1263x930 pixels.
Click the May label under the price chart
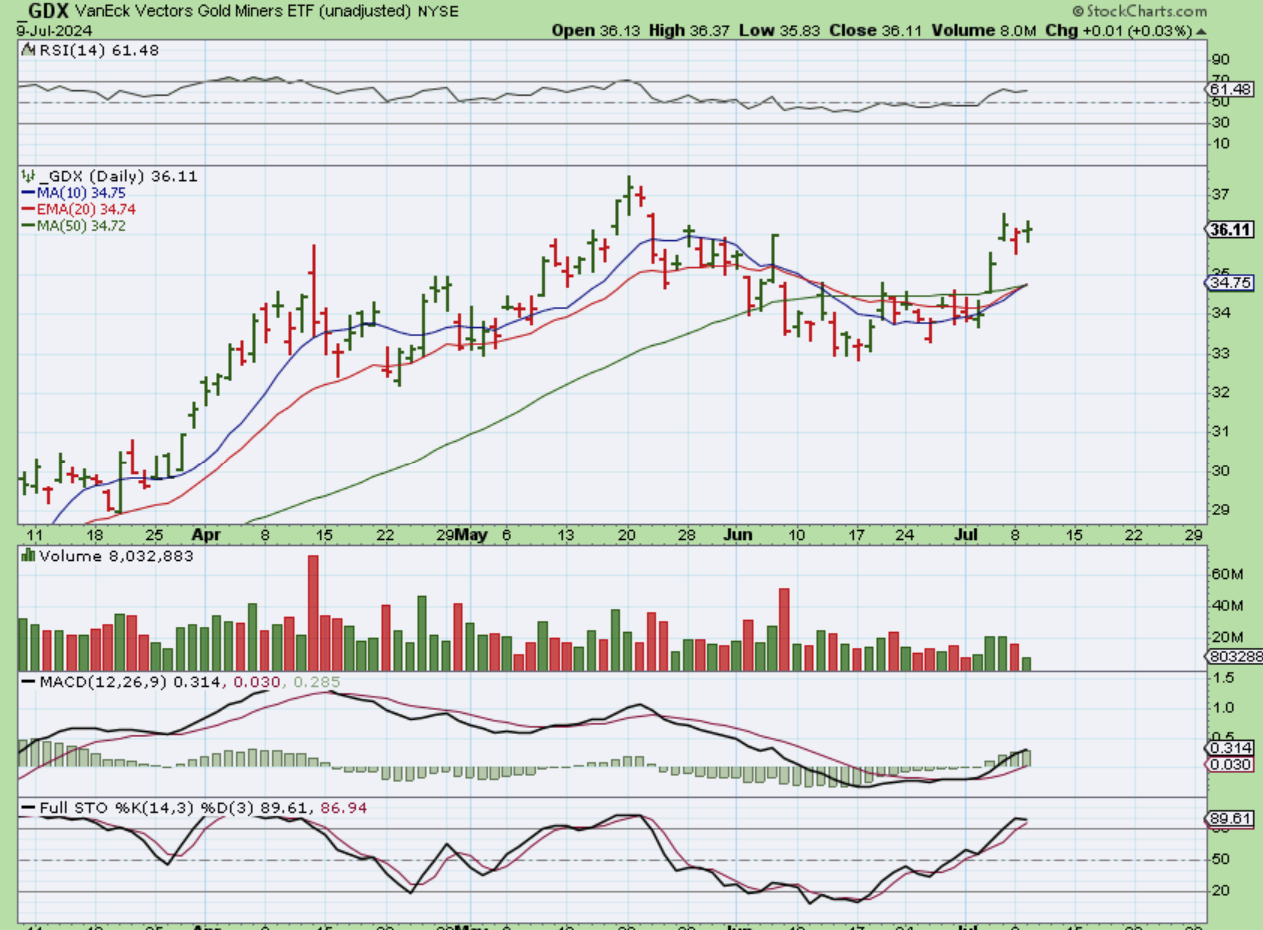470,535
